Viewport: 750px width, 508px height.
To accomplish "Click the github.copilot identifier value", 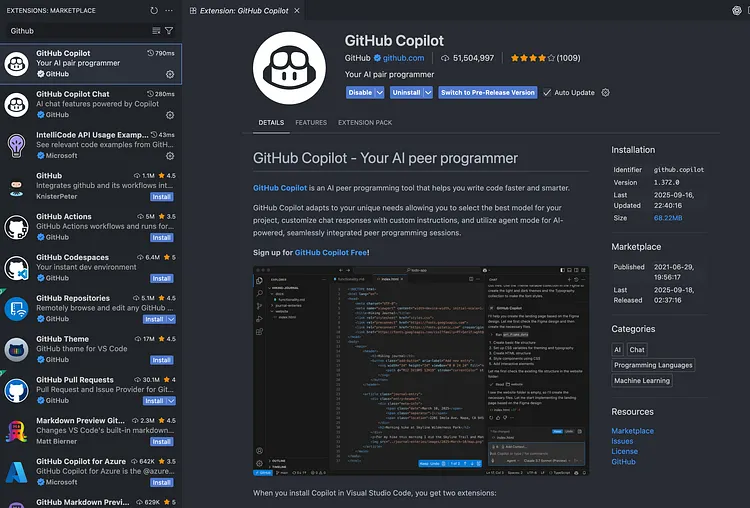I will click(679, 169).
